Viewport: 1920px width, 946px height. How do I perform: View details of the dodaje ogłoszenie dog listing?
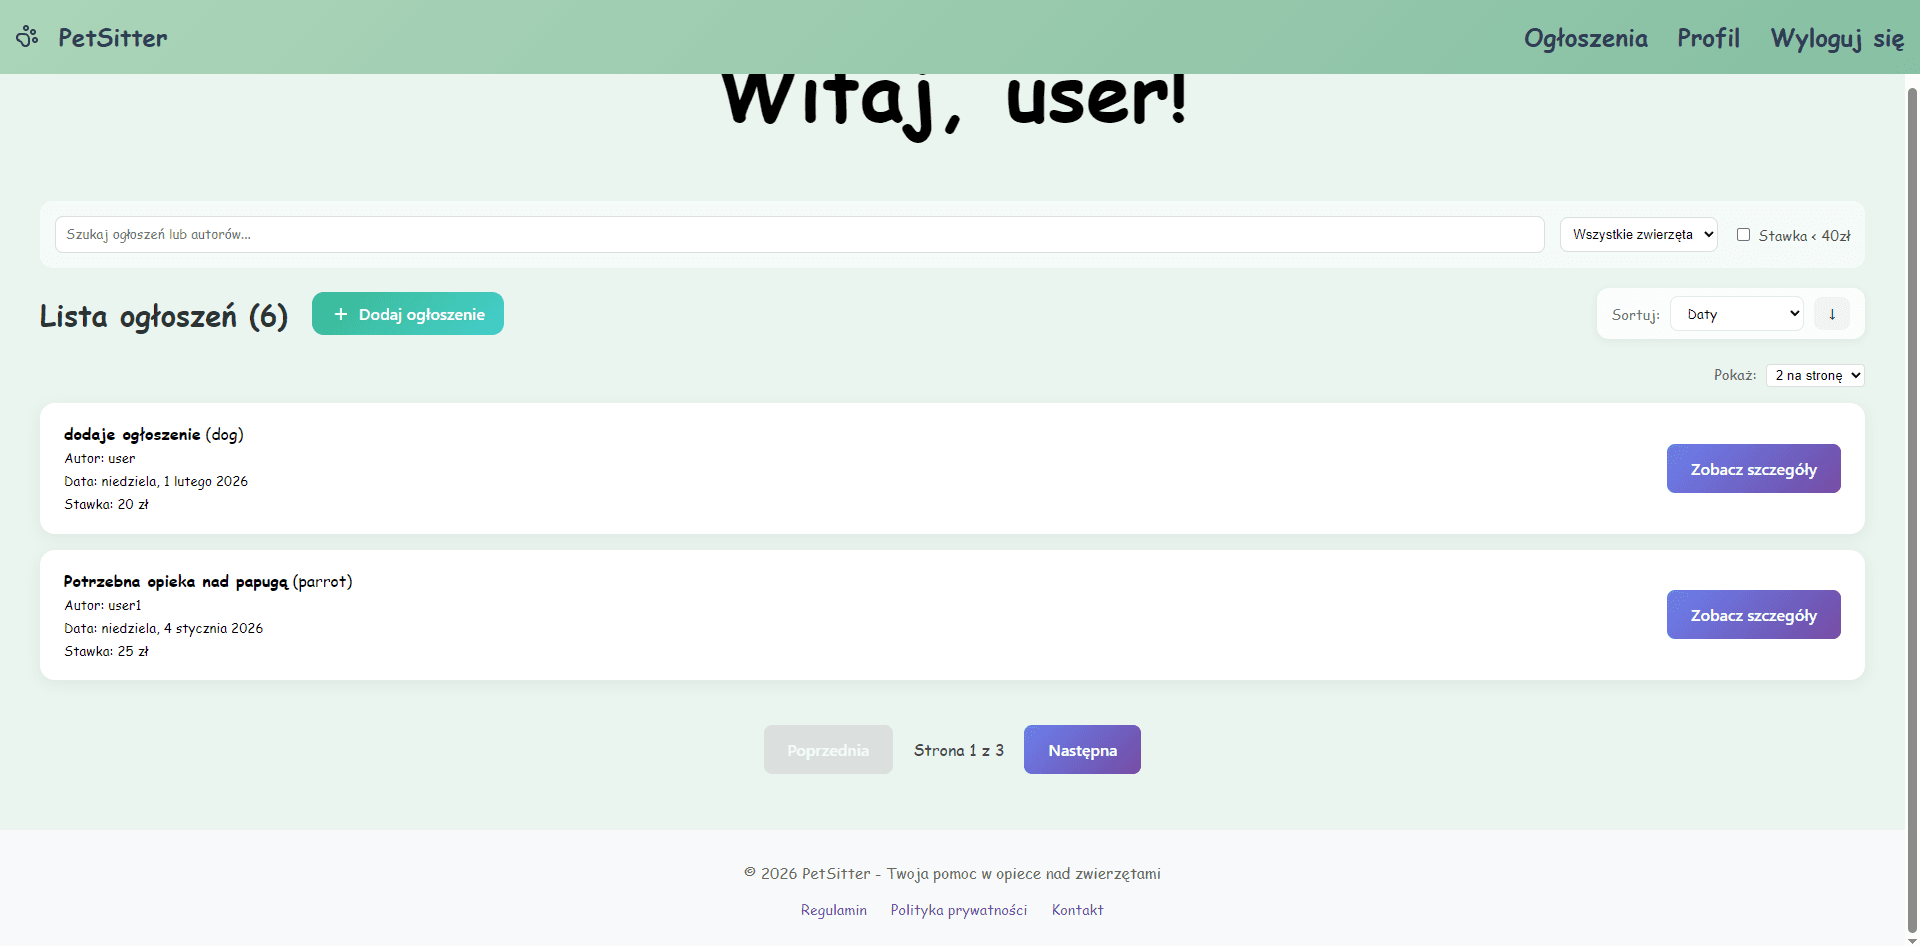(1753, 469)
